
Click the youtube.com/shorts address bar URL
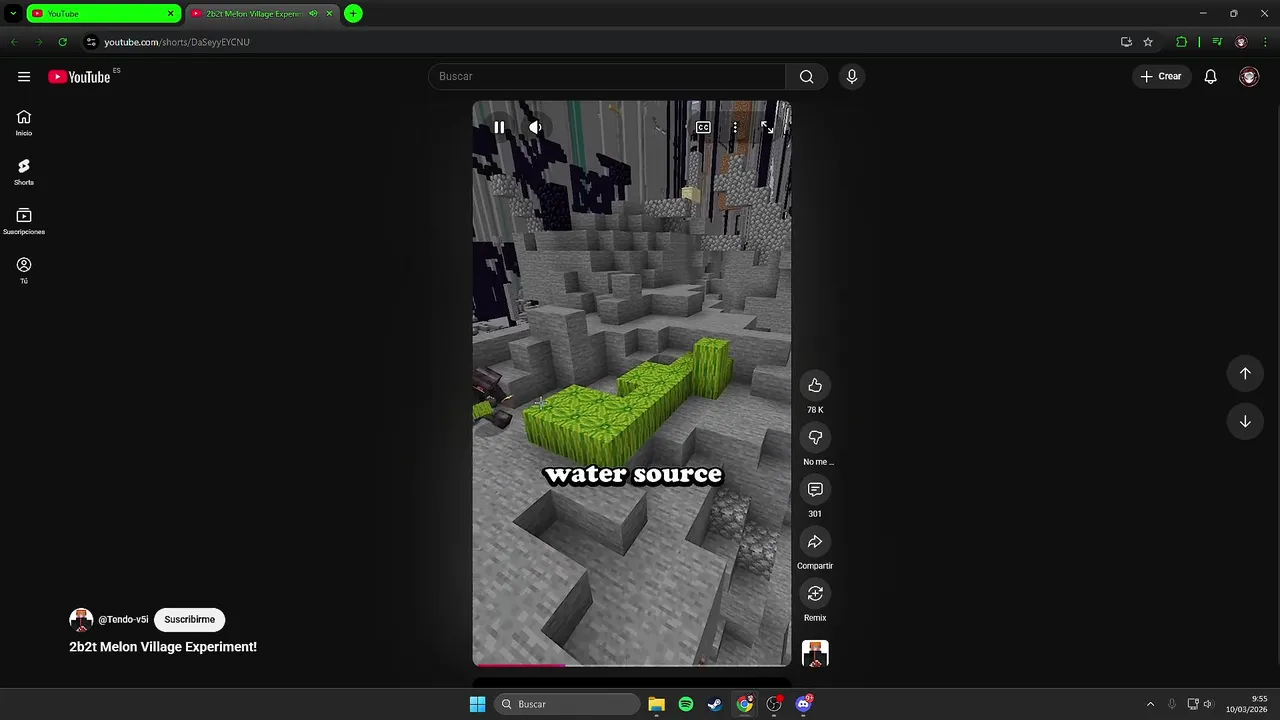click(177, 42)
